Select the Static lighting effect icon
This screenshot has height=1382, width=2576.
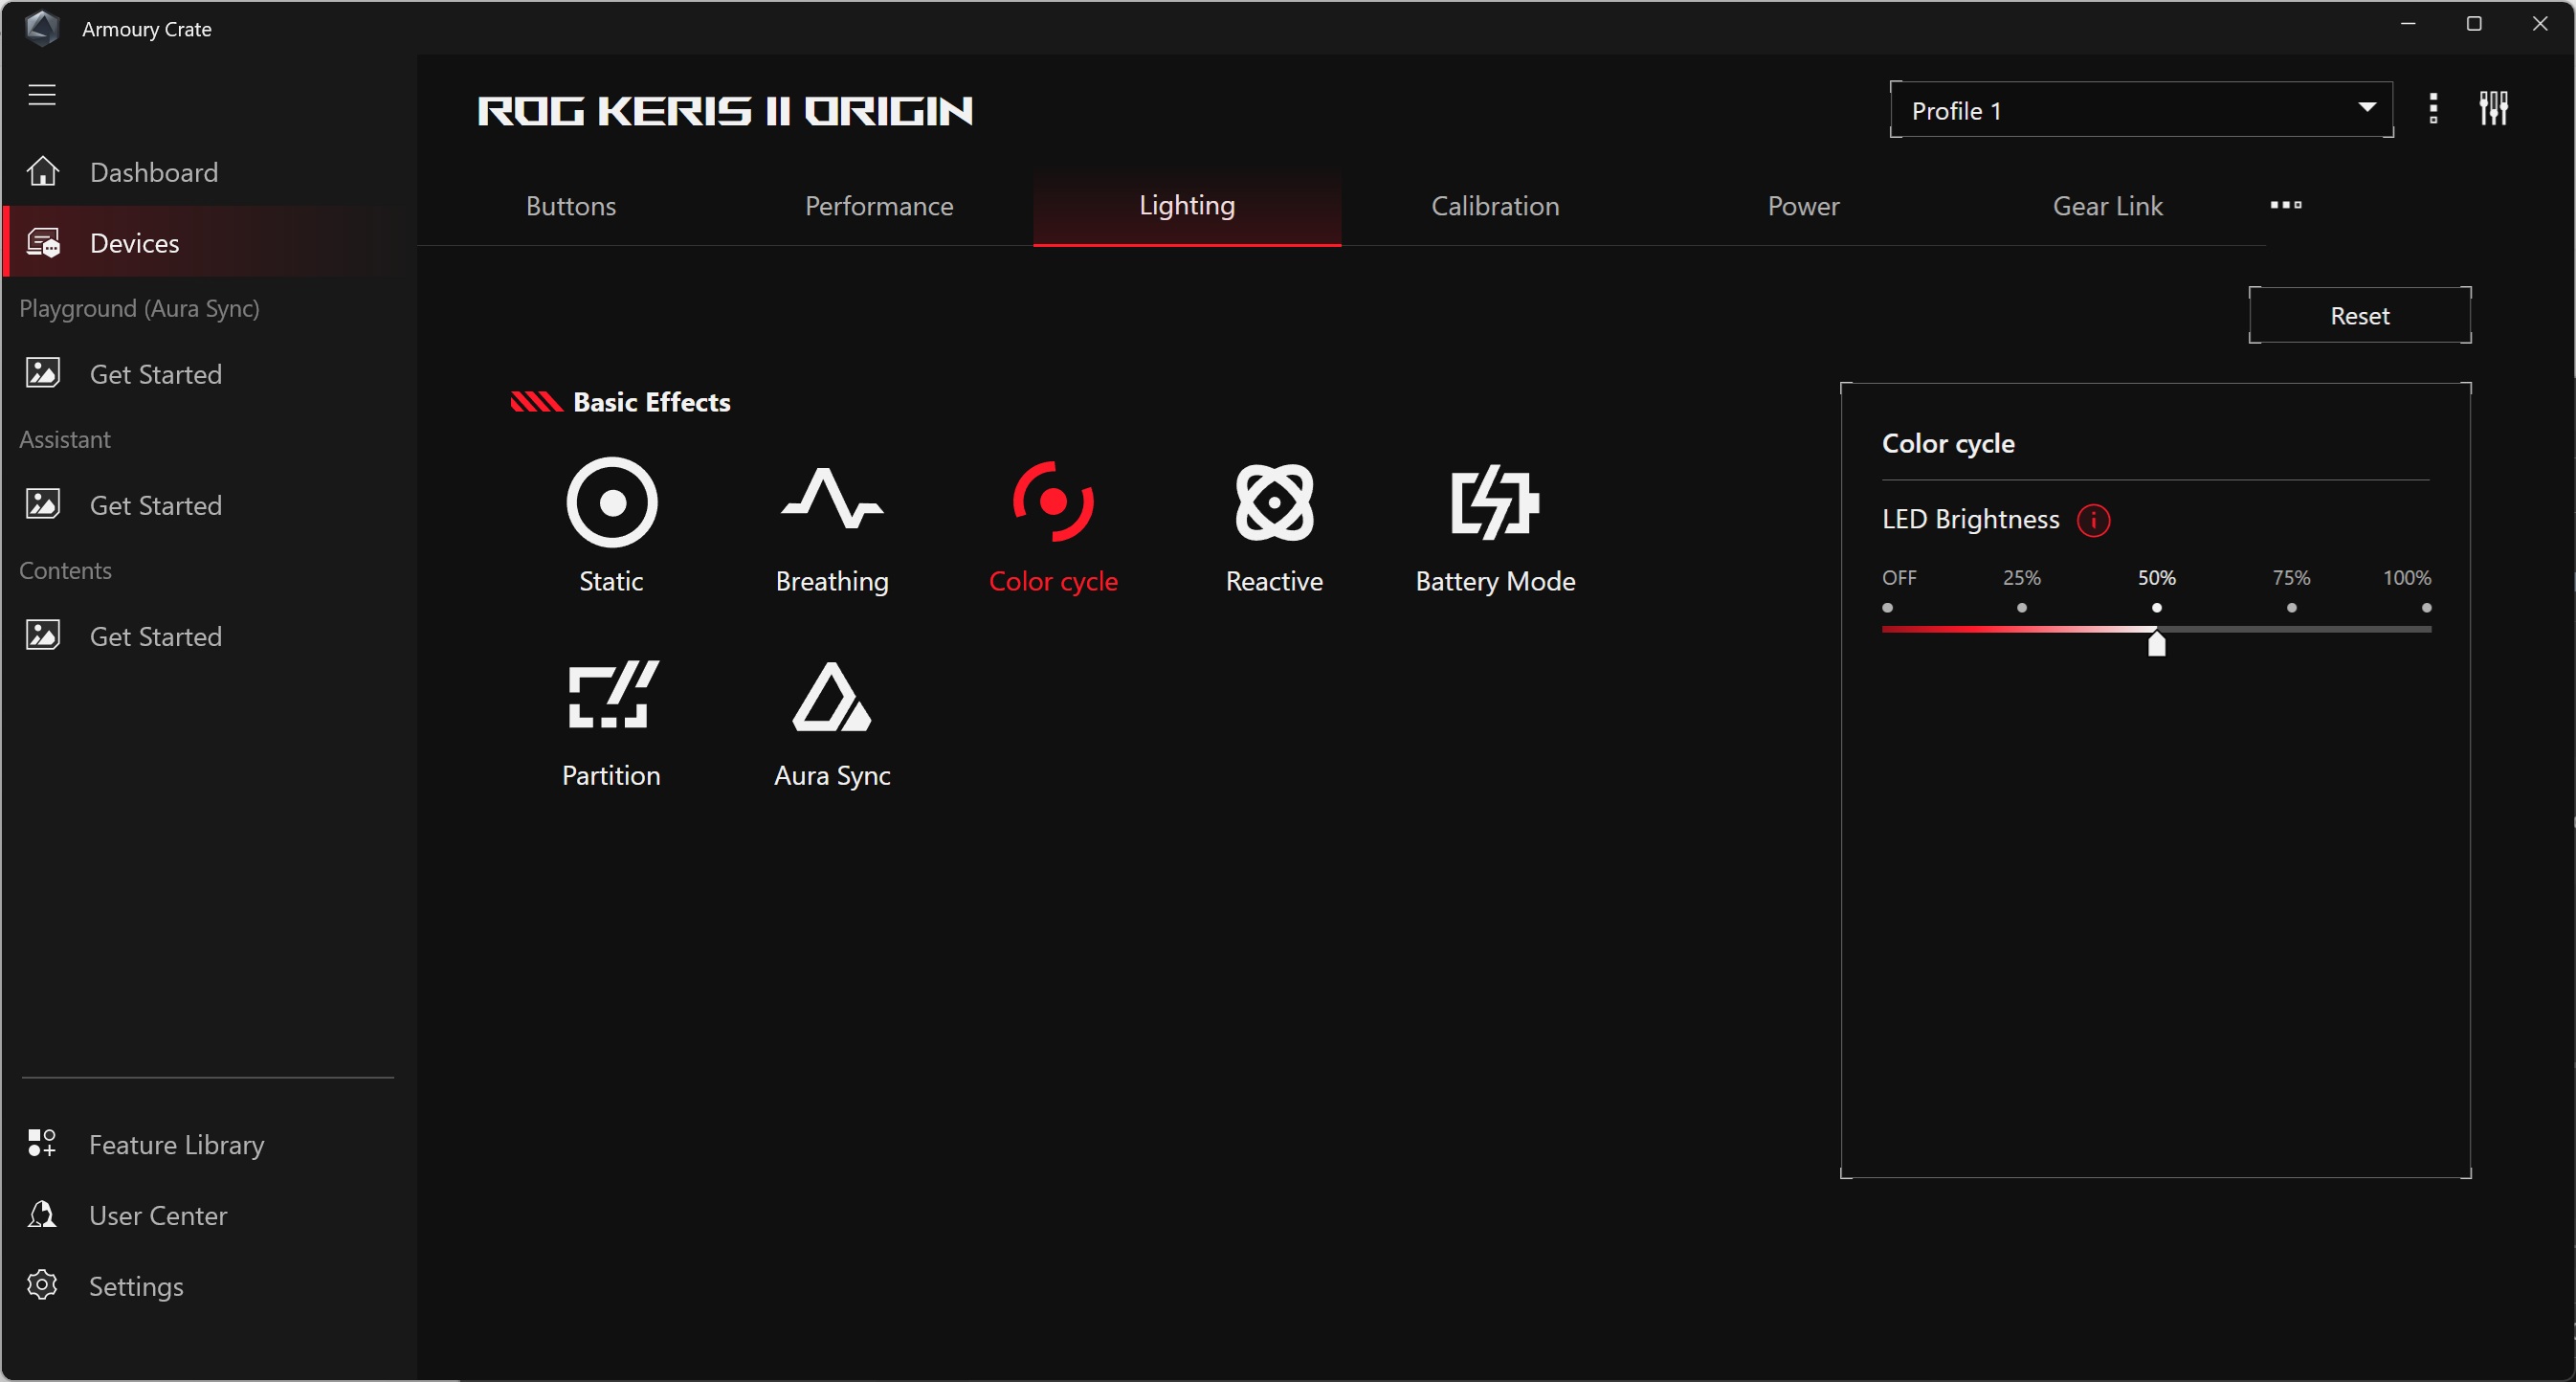pos(611,502)
